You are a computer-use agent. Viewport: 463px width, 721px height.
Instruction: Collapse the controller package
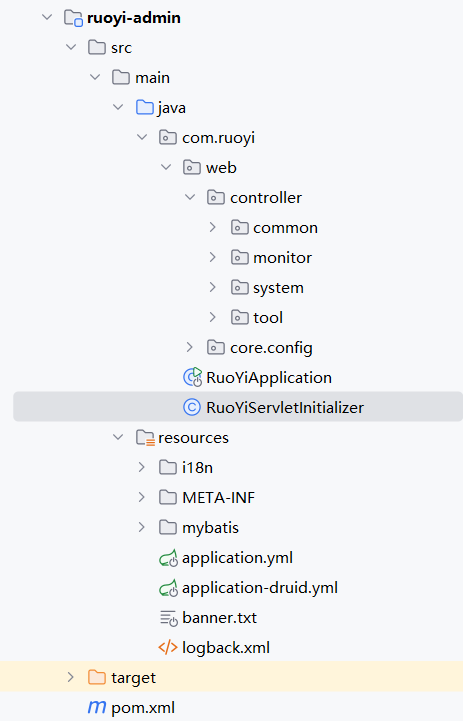(189, 197)
